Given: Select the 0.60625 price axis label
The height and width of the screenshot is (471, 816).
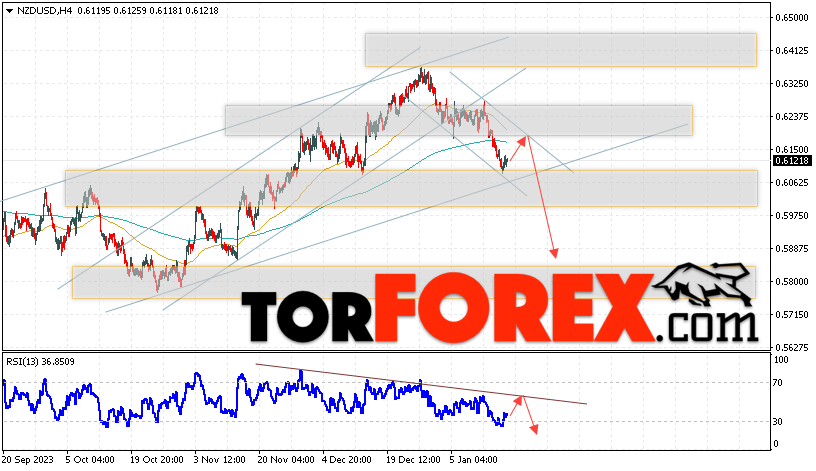Looking at the screenshot, I should point(792,183).
